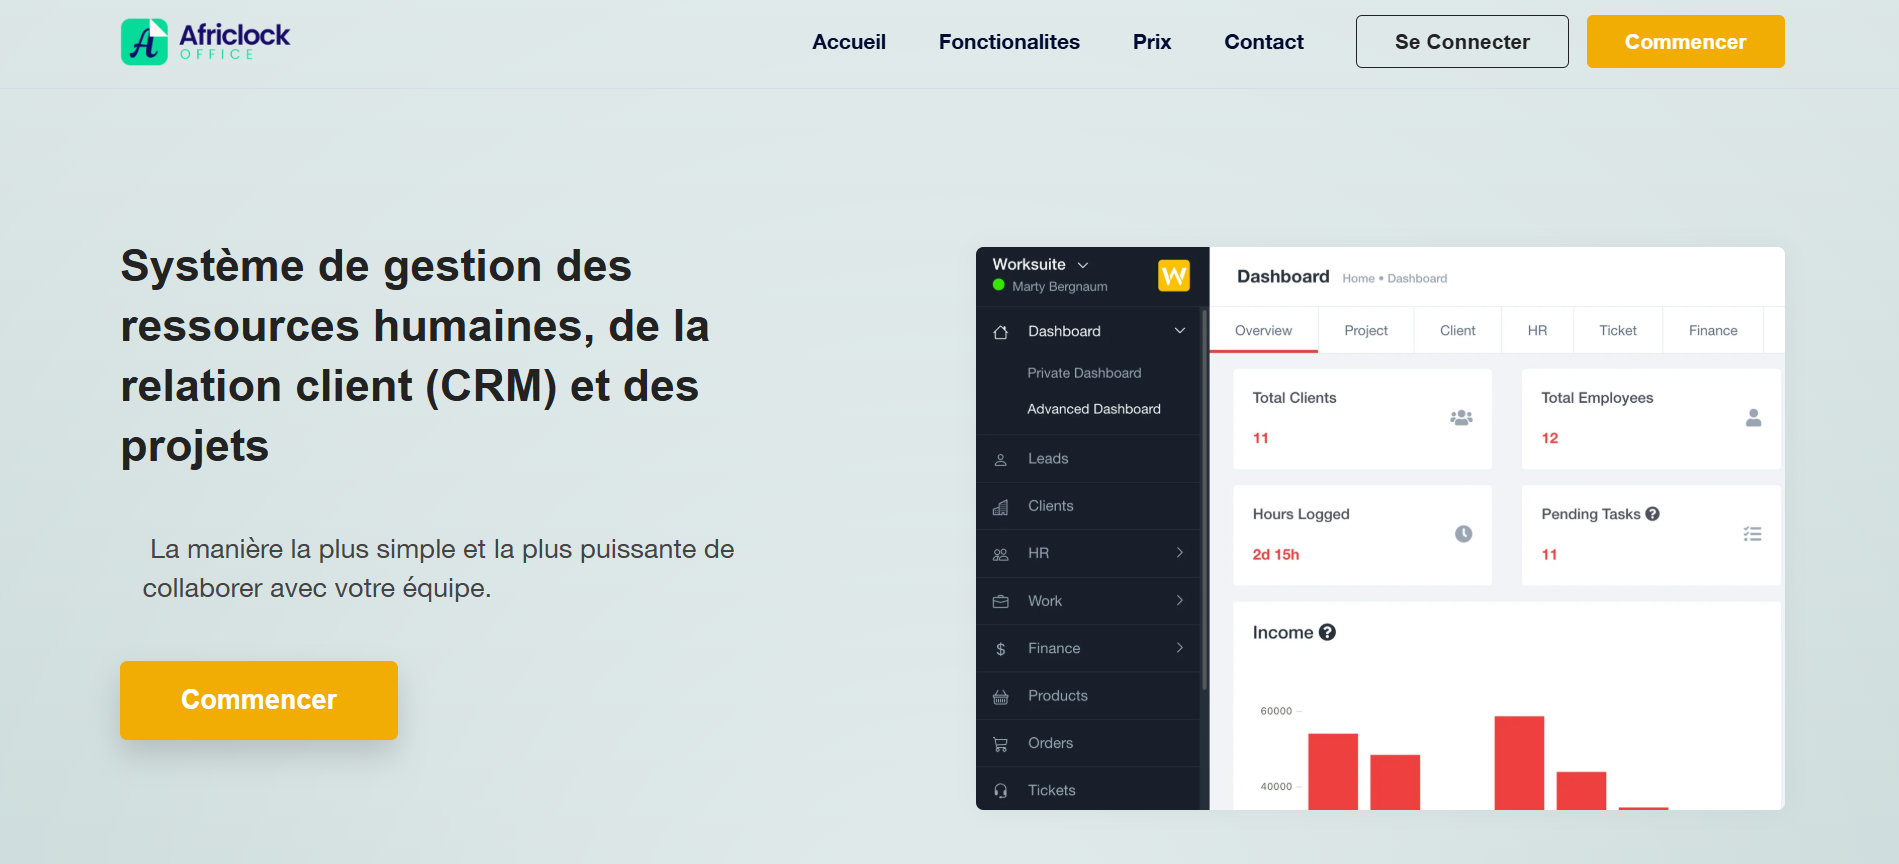Click the Tickets headset icon
Image resolution: width=1899 pixels, height=864 pixels.
click(x=1000, y=791)
